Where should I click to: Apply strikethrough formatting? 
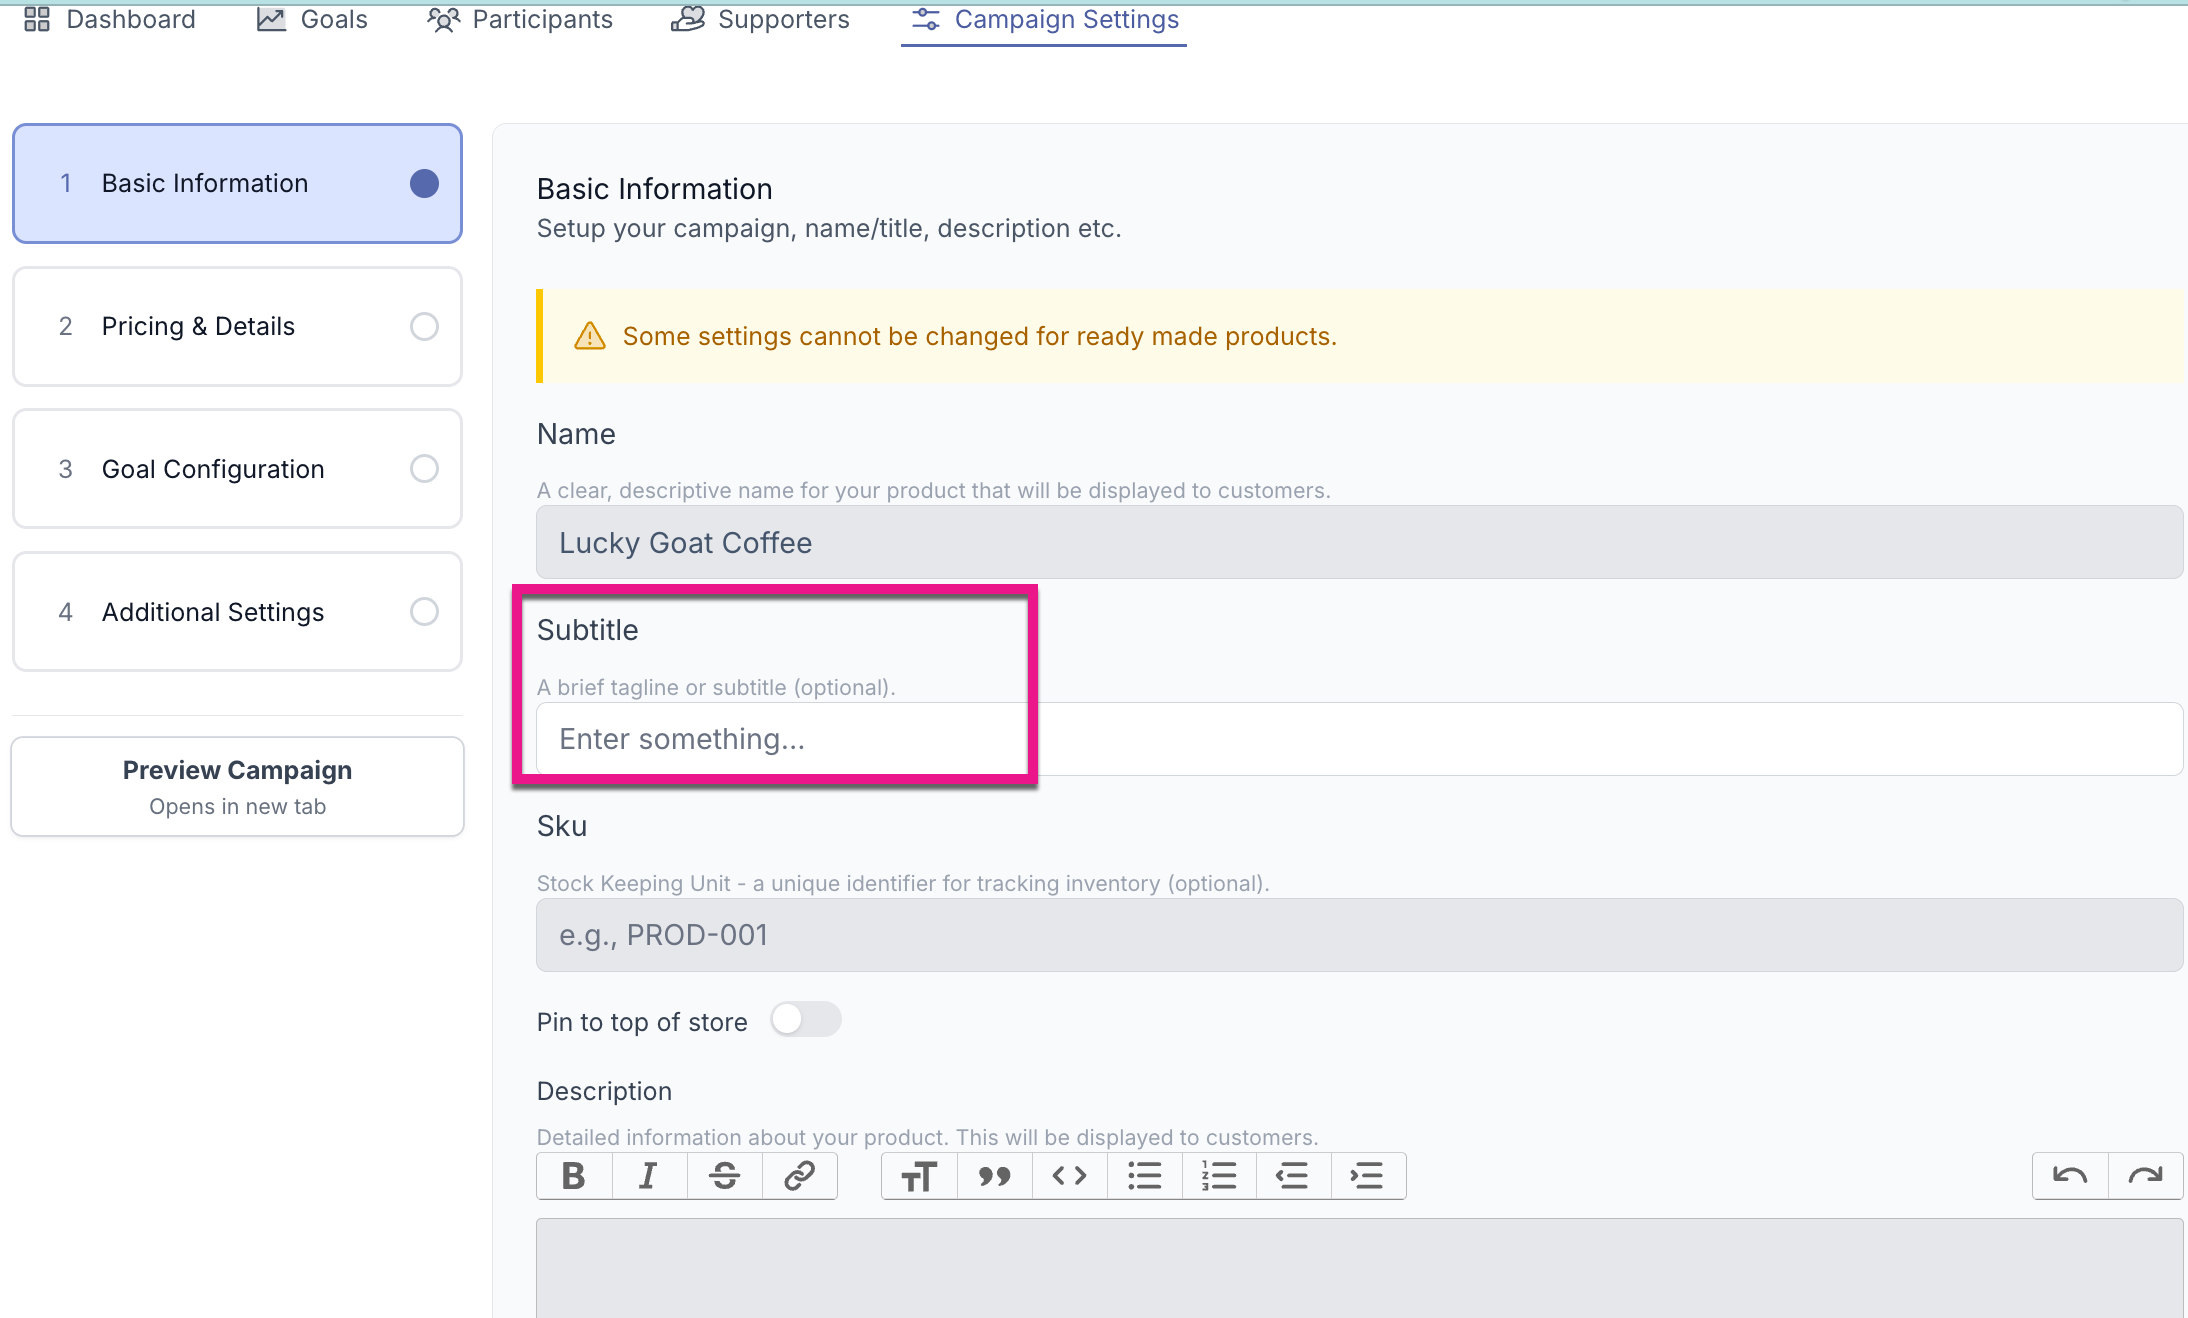[x=724, y=1176]
